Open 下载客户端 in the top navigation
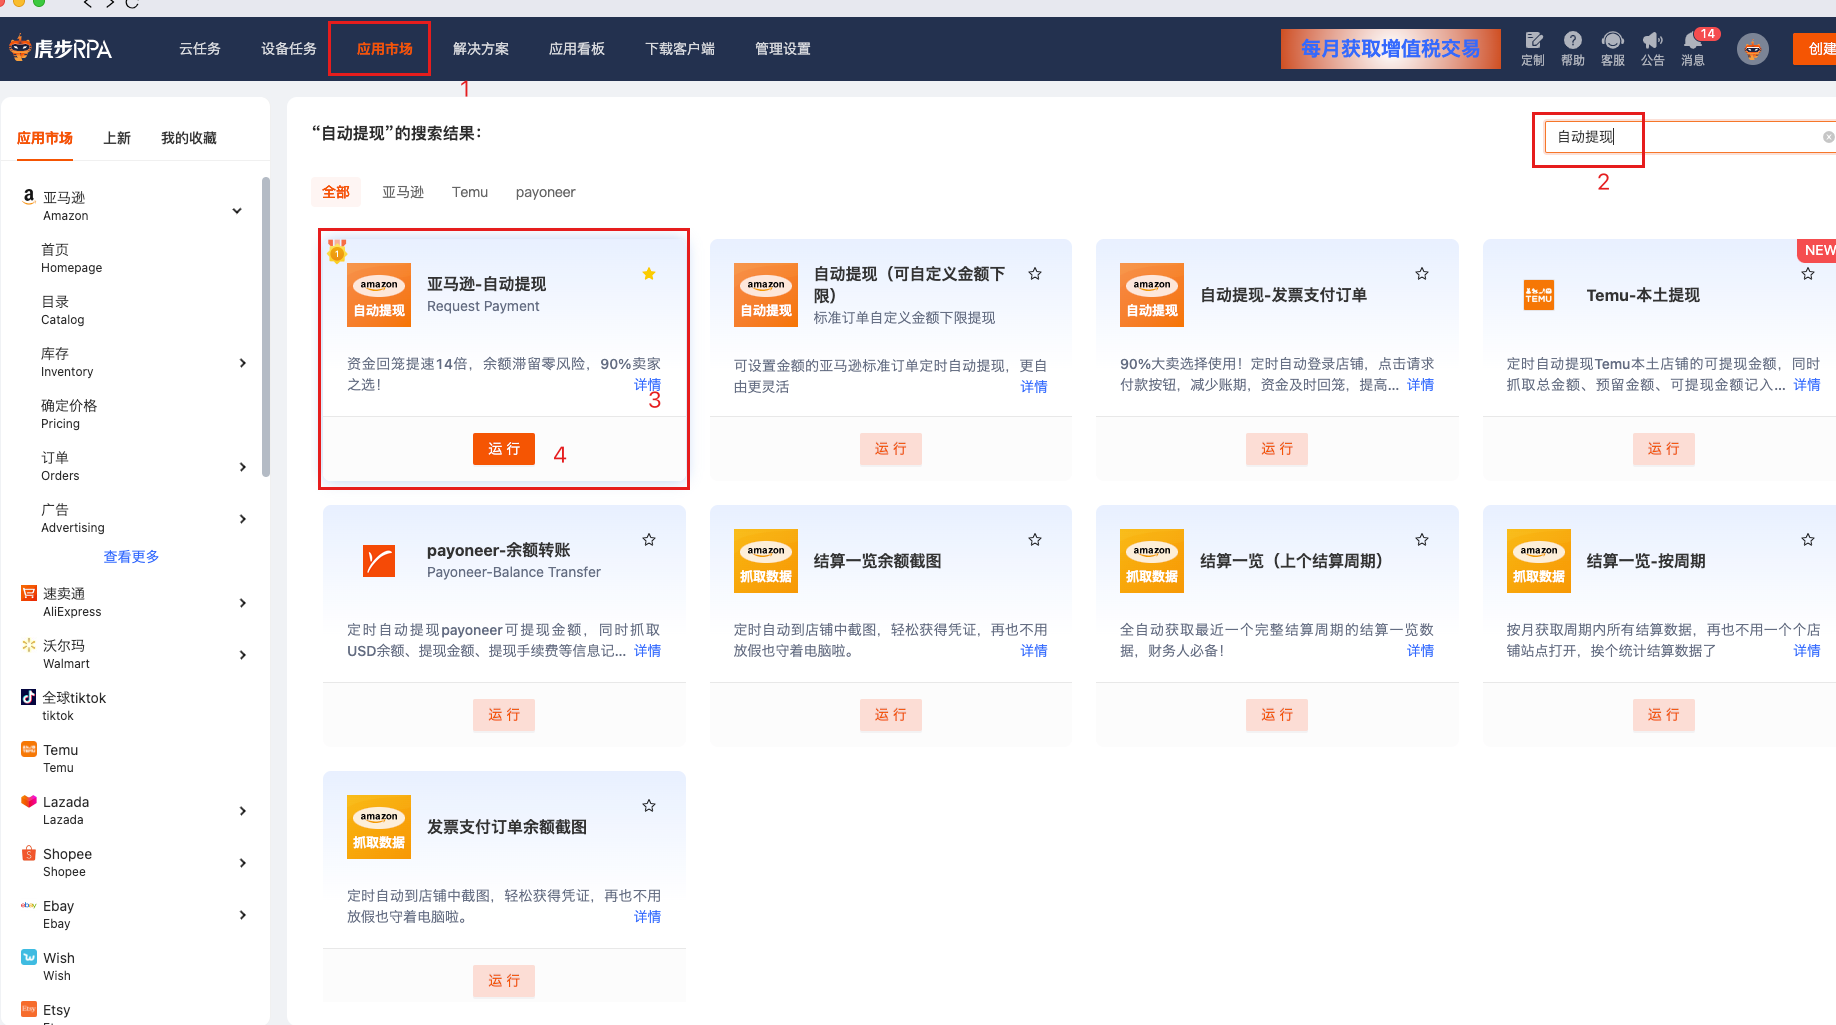Viewport: 1836px width, 1025px height. click(x=680, y=49)
